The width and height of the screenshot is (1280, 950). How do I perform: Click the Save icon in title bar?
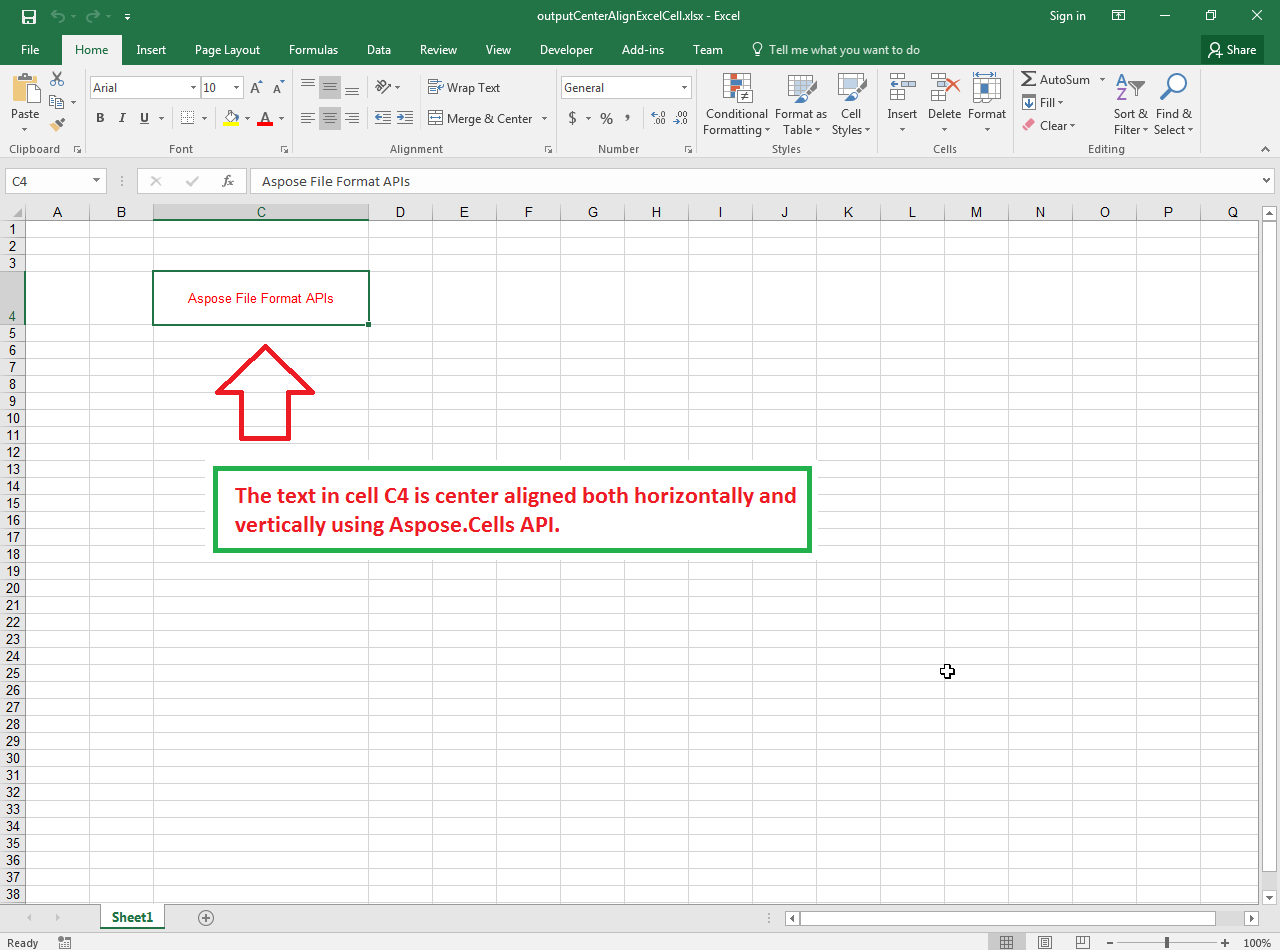29,16
